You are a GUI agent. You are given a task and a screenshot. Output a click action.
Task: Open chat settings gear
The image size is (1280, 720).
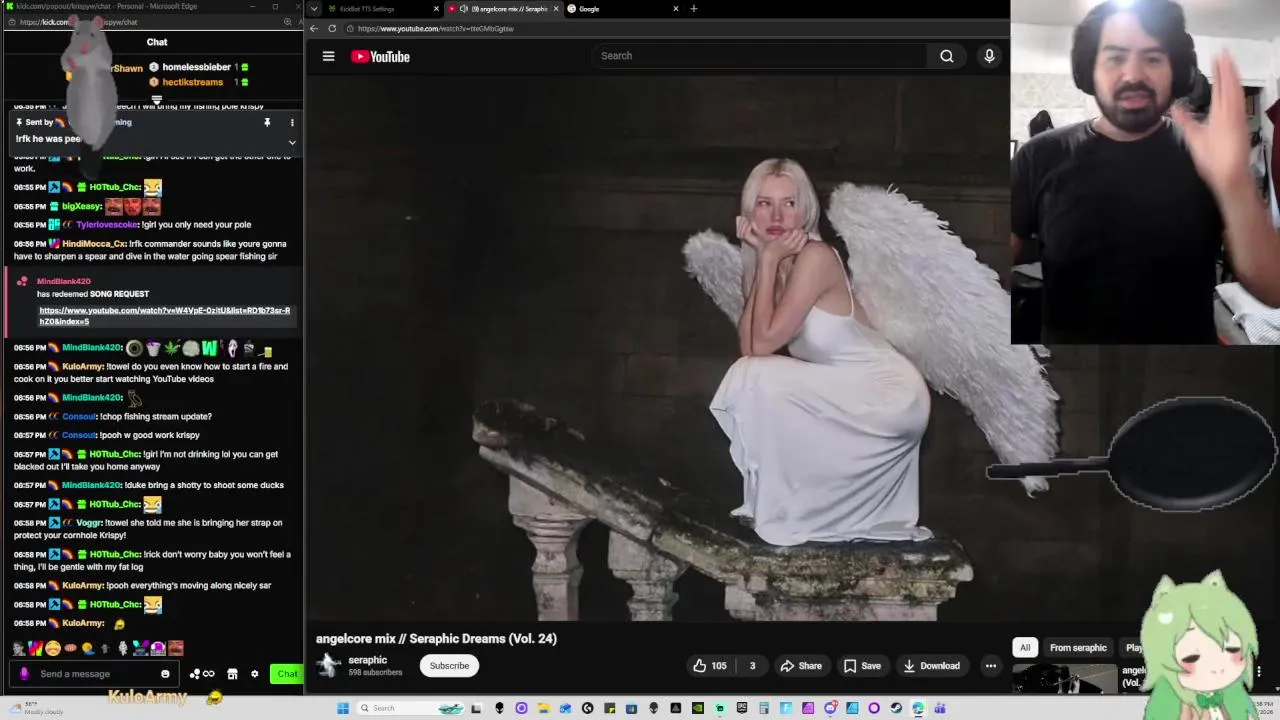254,674
